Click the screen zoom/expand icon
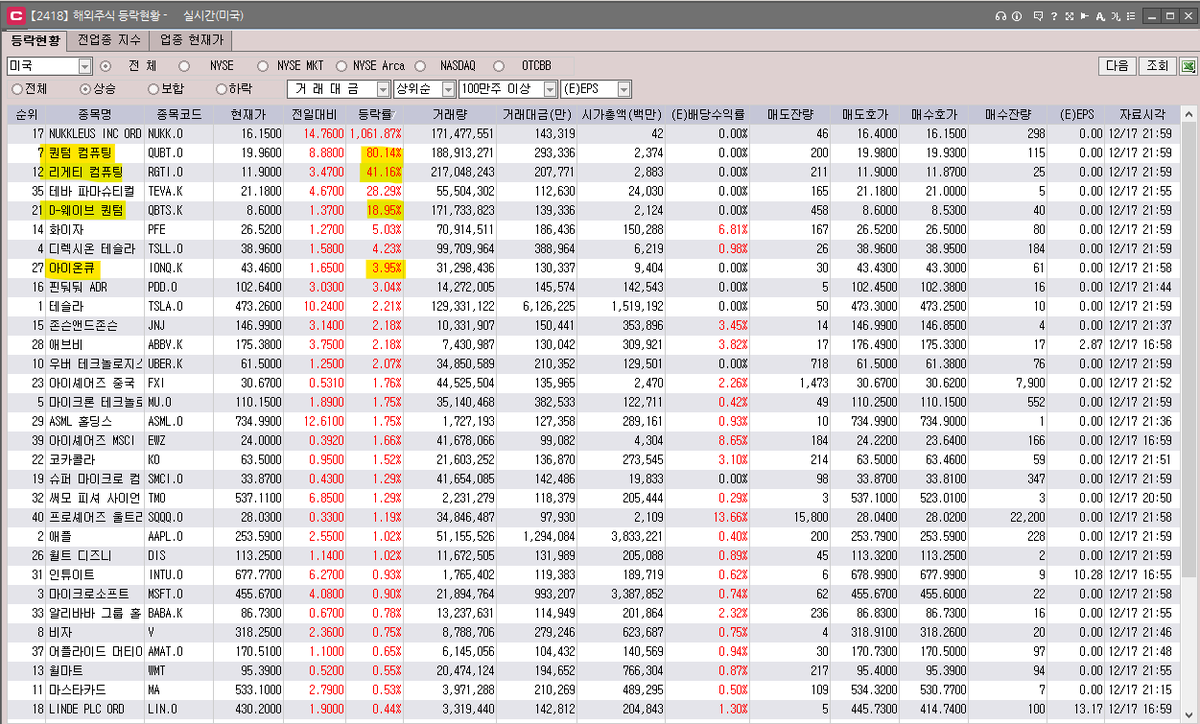1200x724 pixels. (1069, 15)
